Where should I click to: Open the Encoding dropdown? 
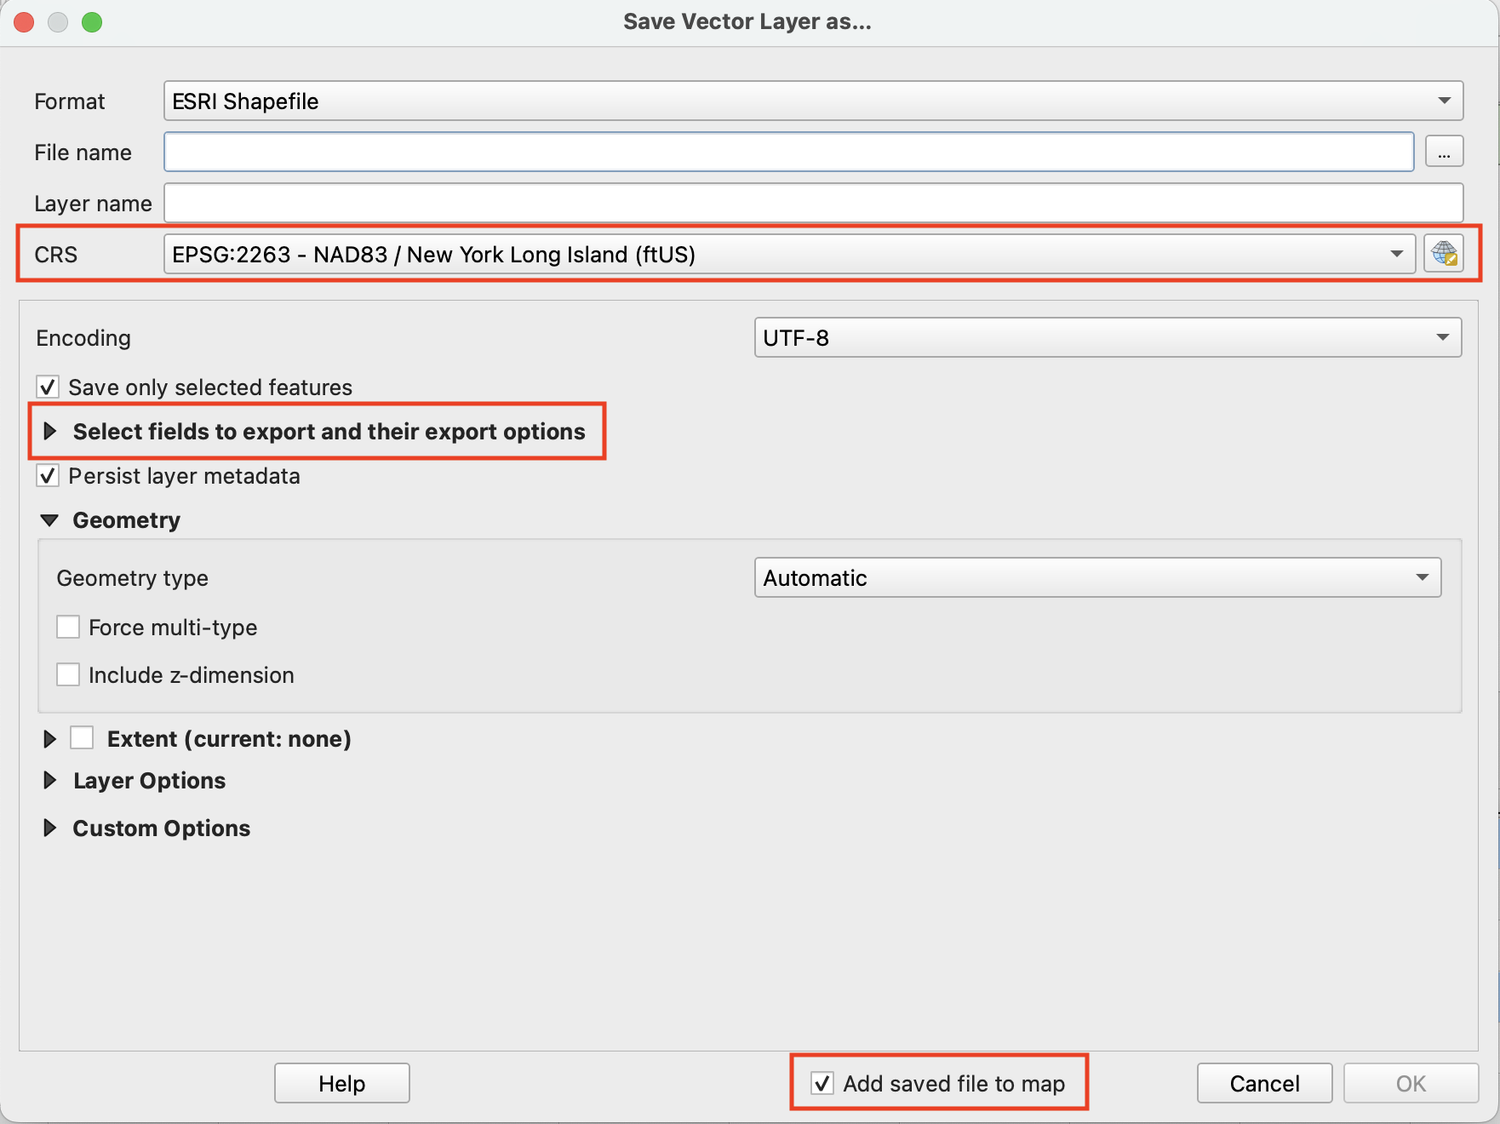coord(1443,337)
